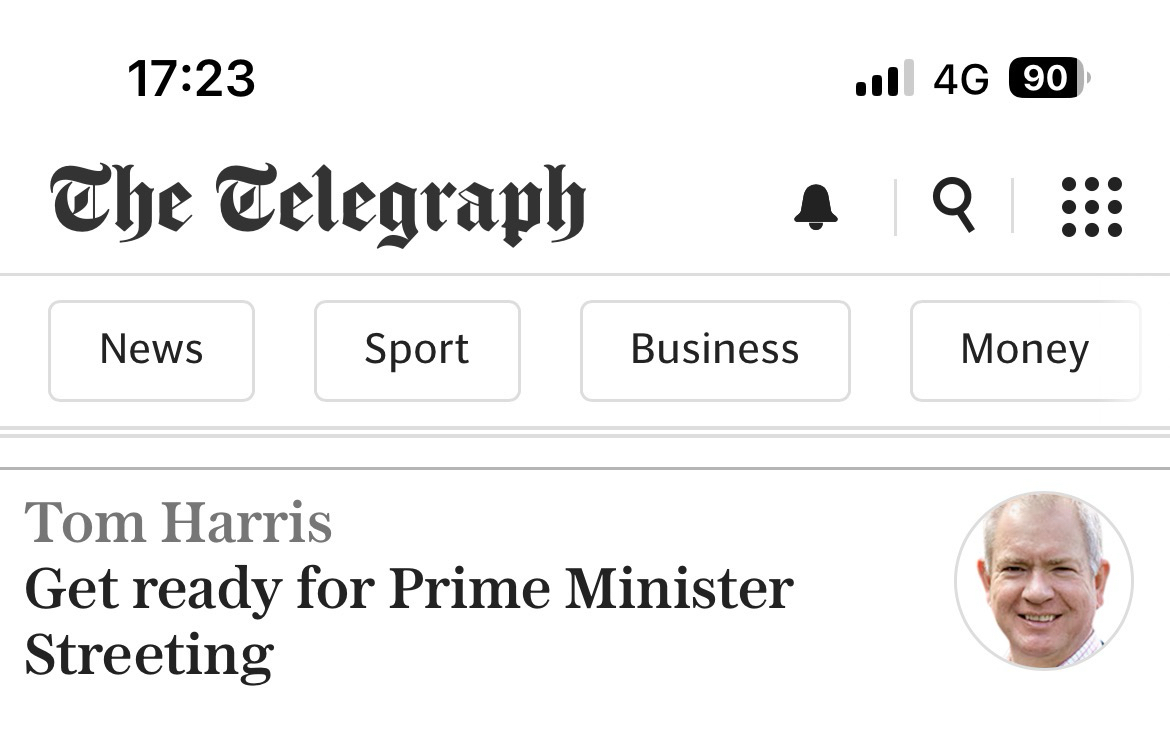Select the Business section tab
Screen dimensions: 1170x732
click(x=715, y=350)
